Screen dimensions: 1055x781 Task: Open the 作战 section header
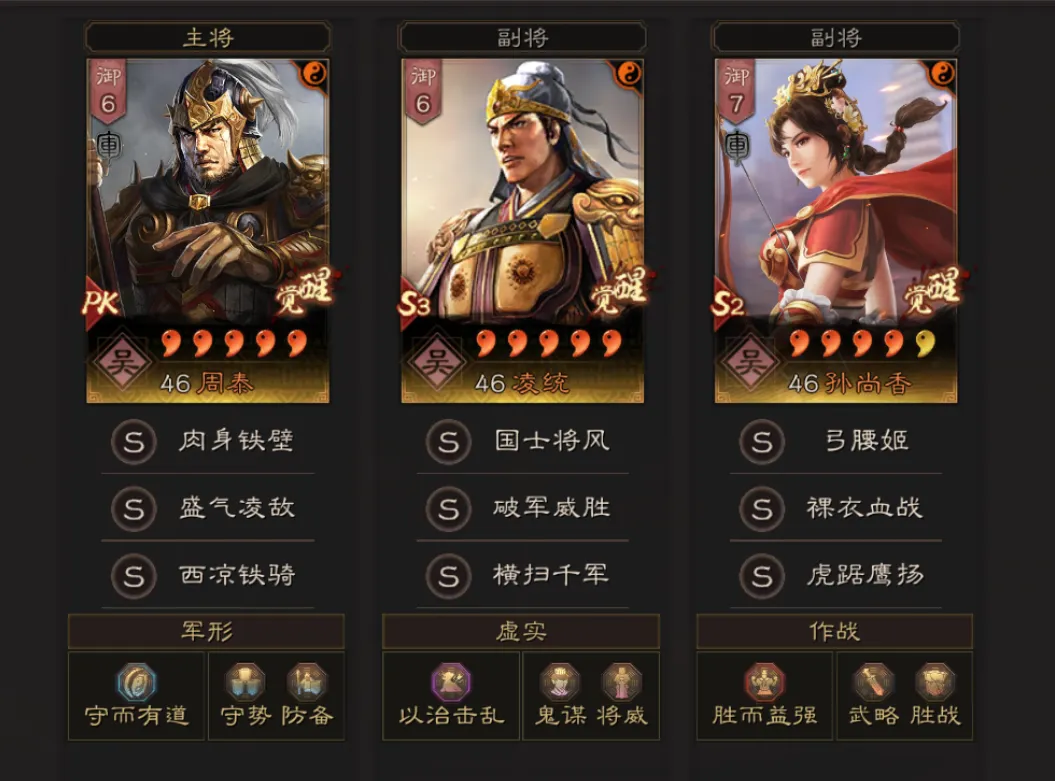click(834, 631)
